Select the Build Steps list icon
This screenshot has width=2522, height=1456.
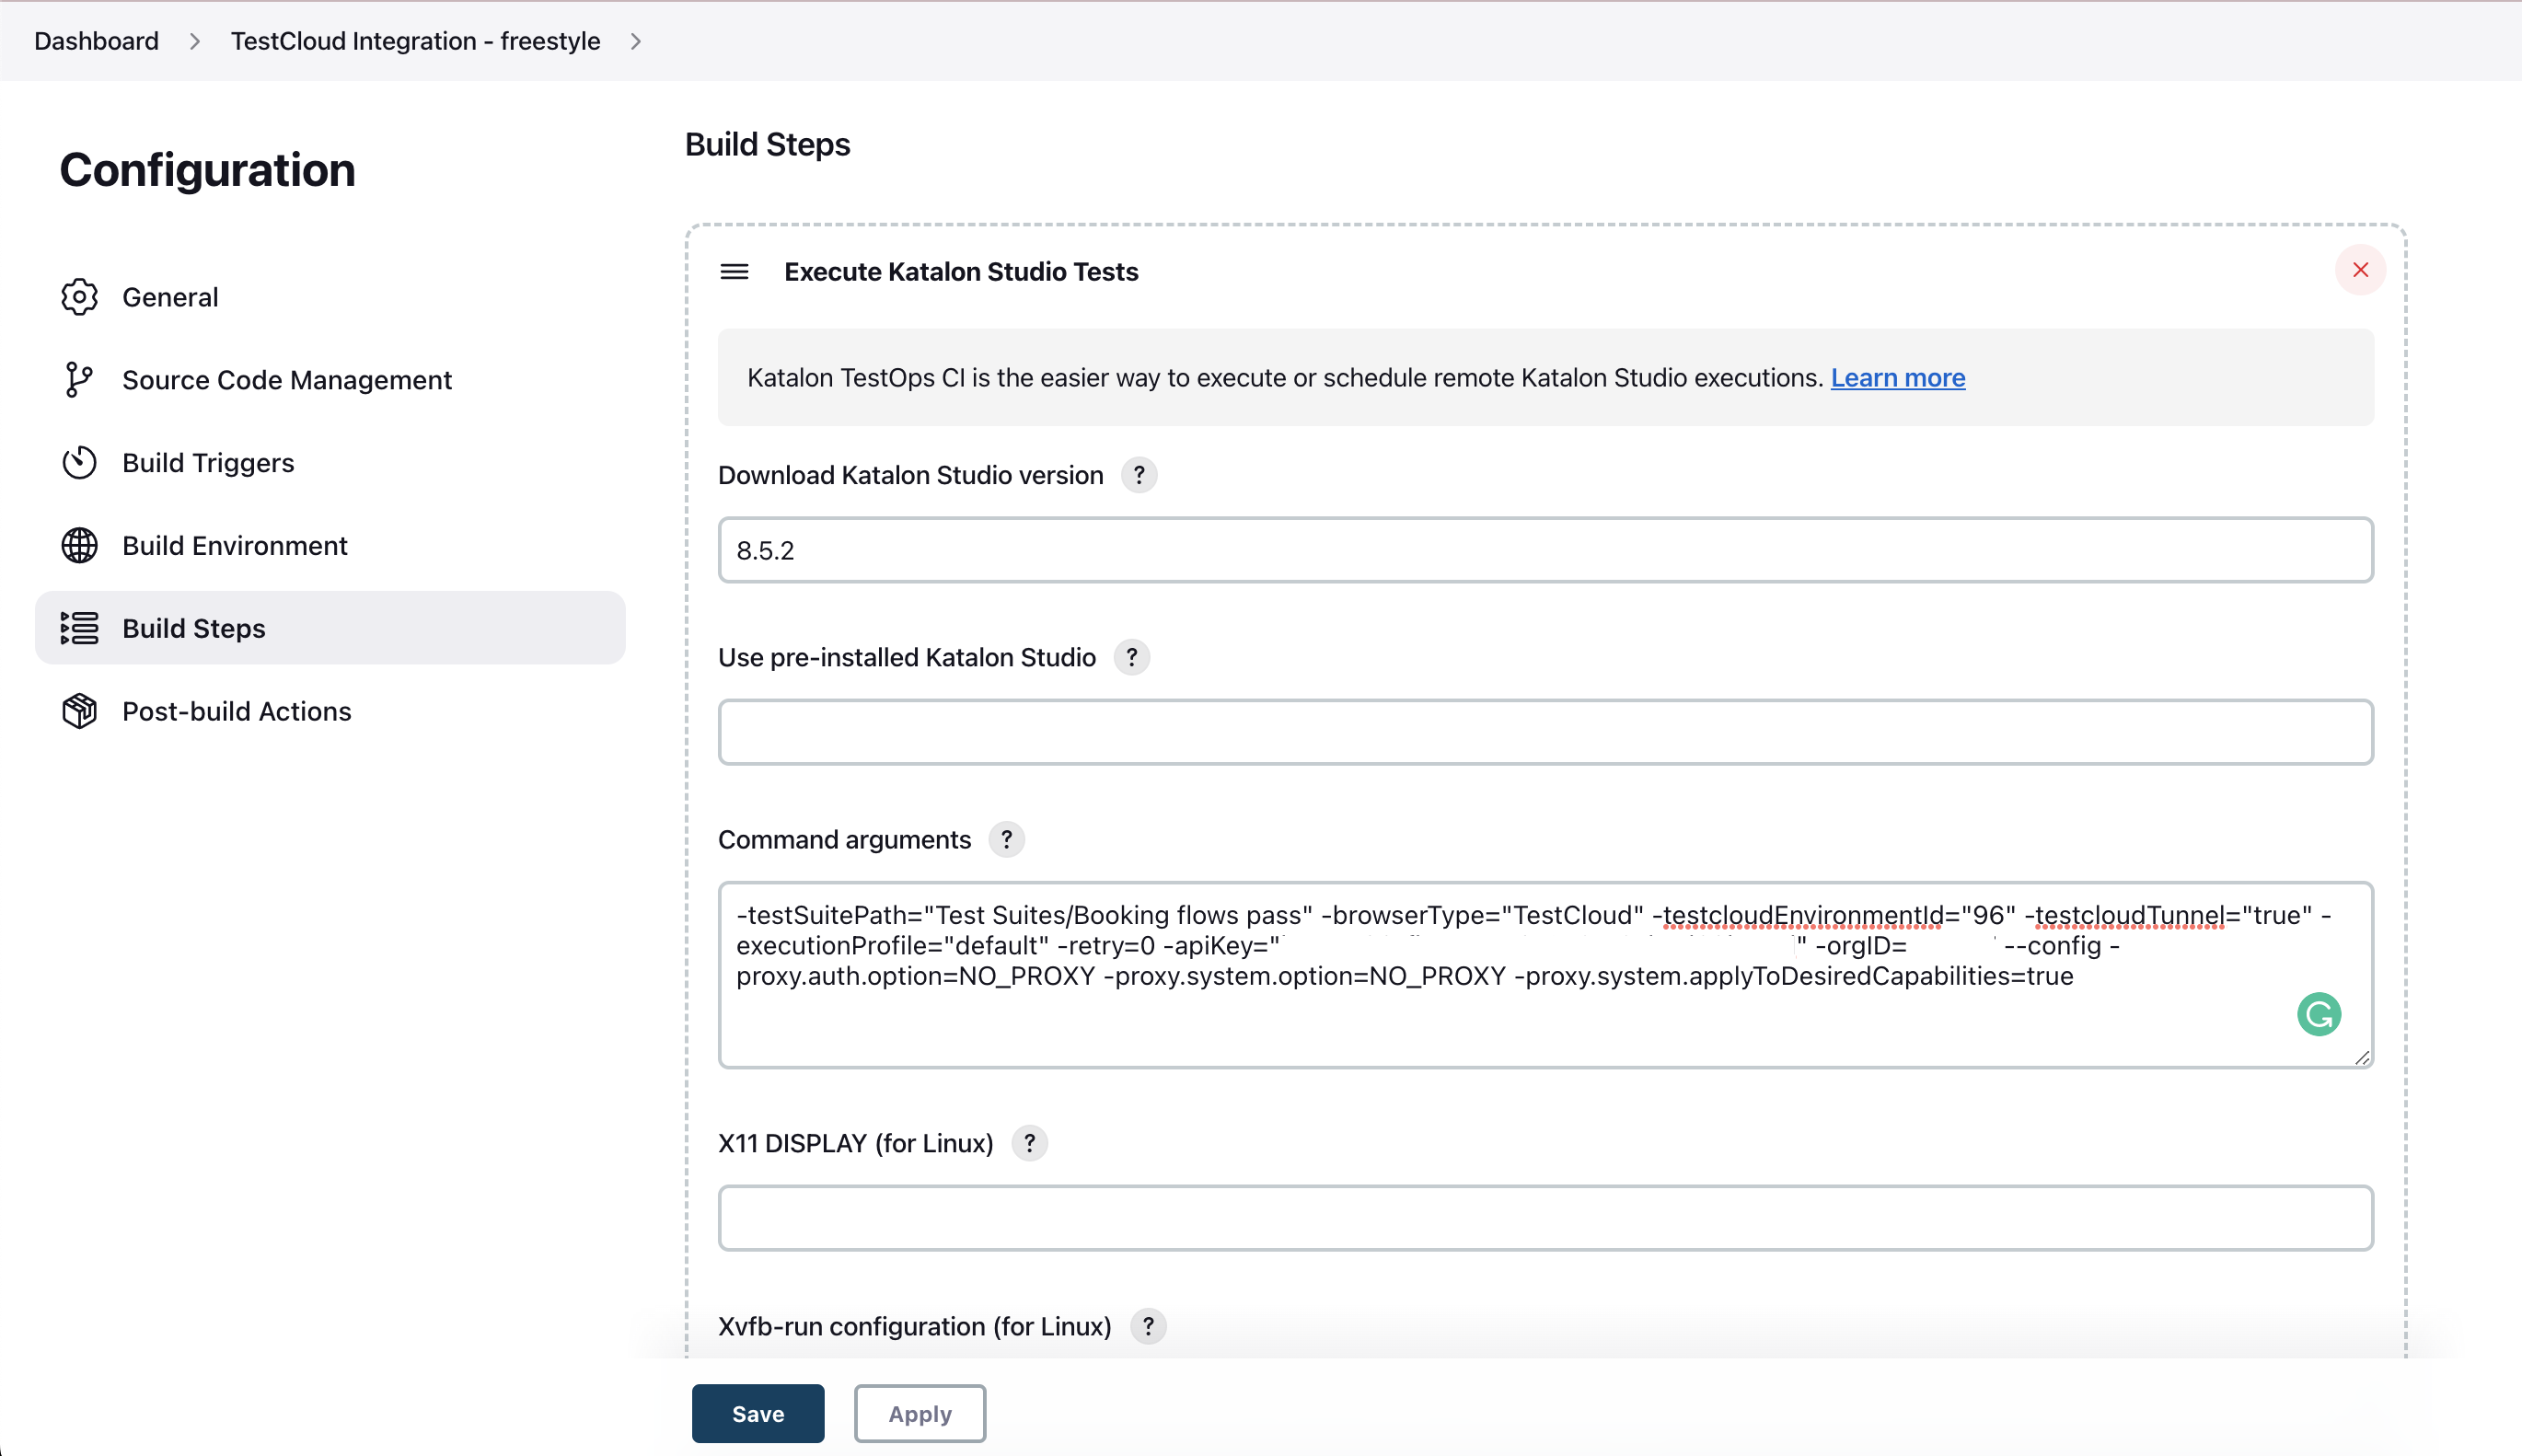[80, 628]
